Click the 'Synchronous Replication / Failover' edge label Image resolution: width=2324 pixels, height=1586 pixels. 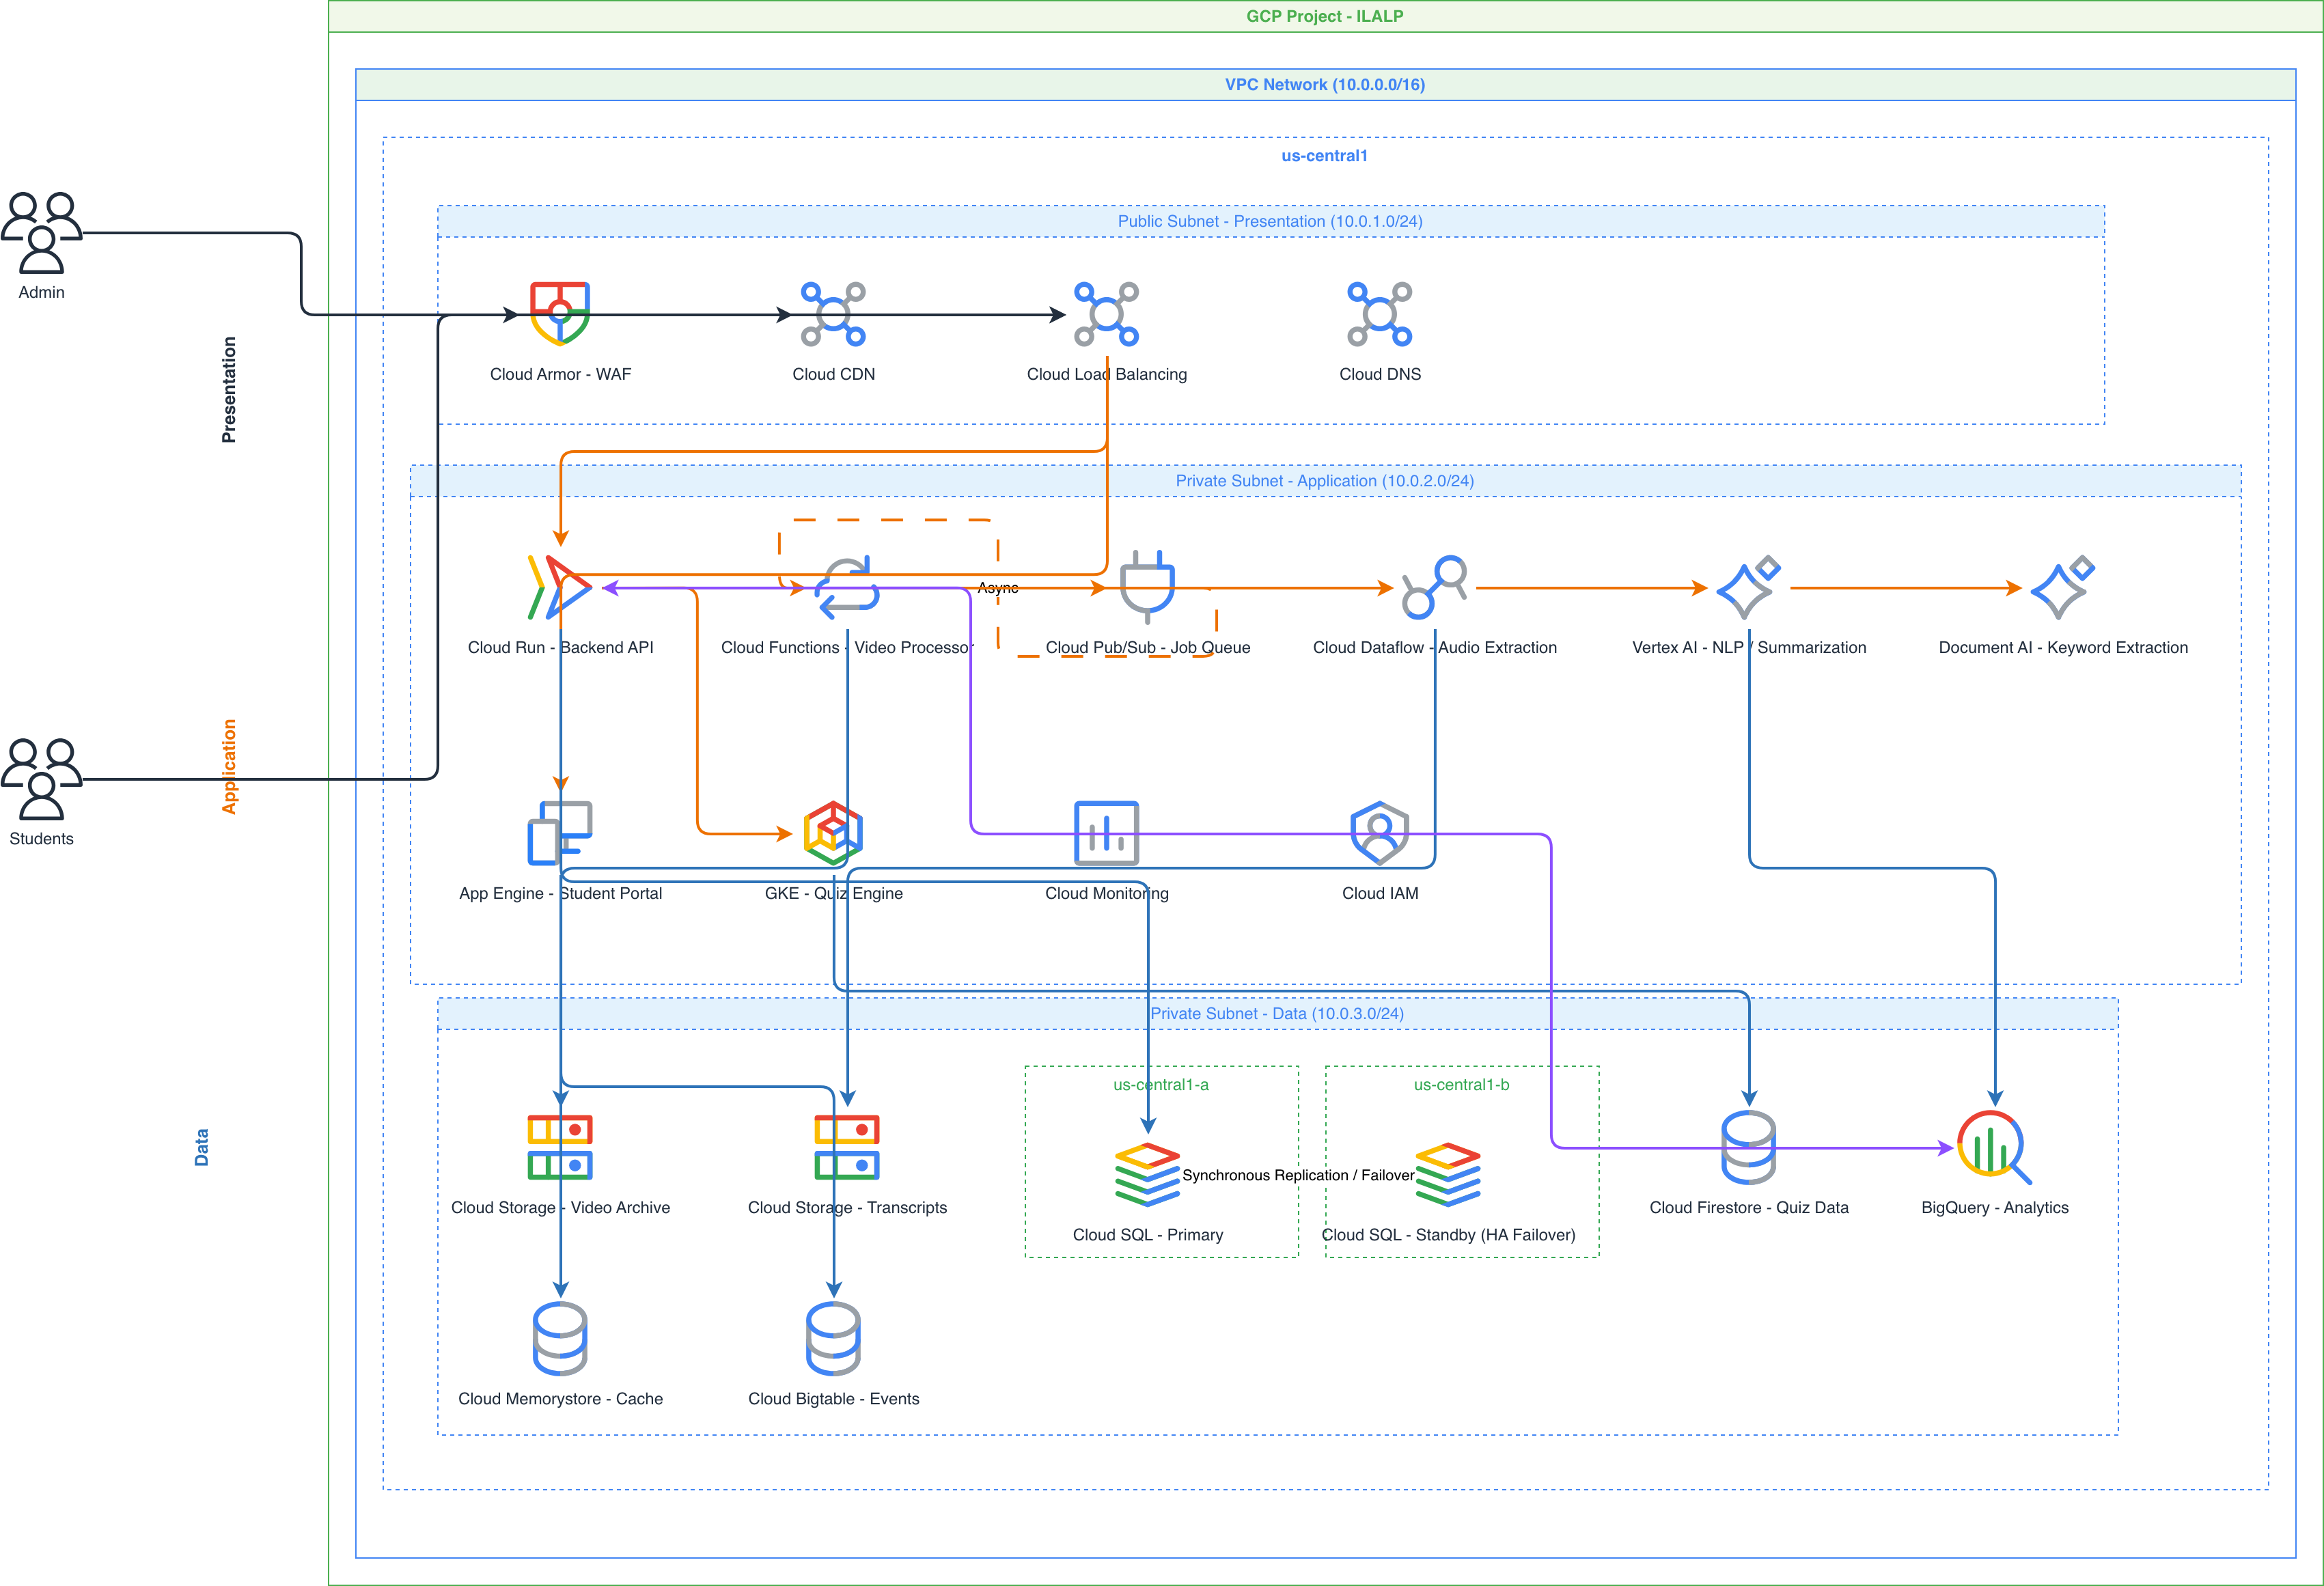point(1298,1175)
